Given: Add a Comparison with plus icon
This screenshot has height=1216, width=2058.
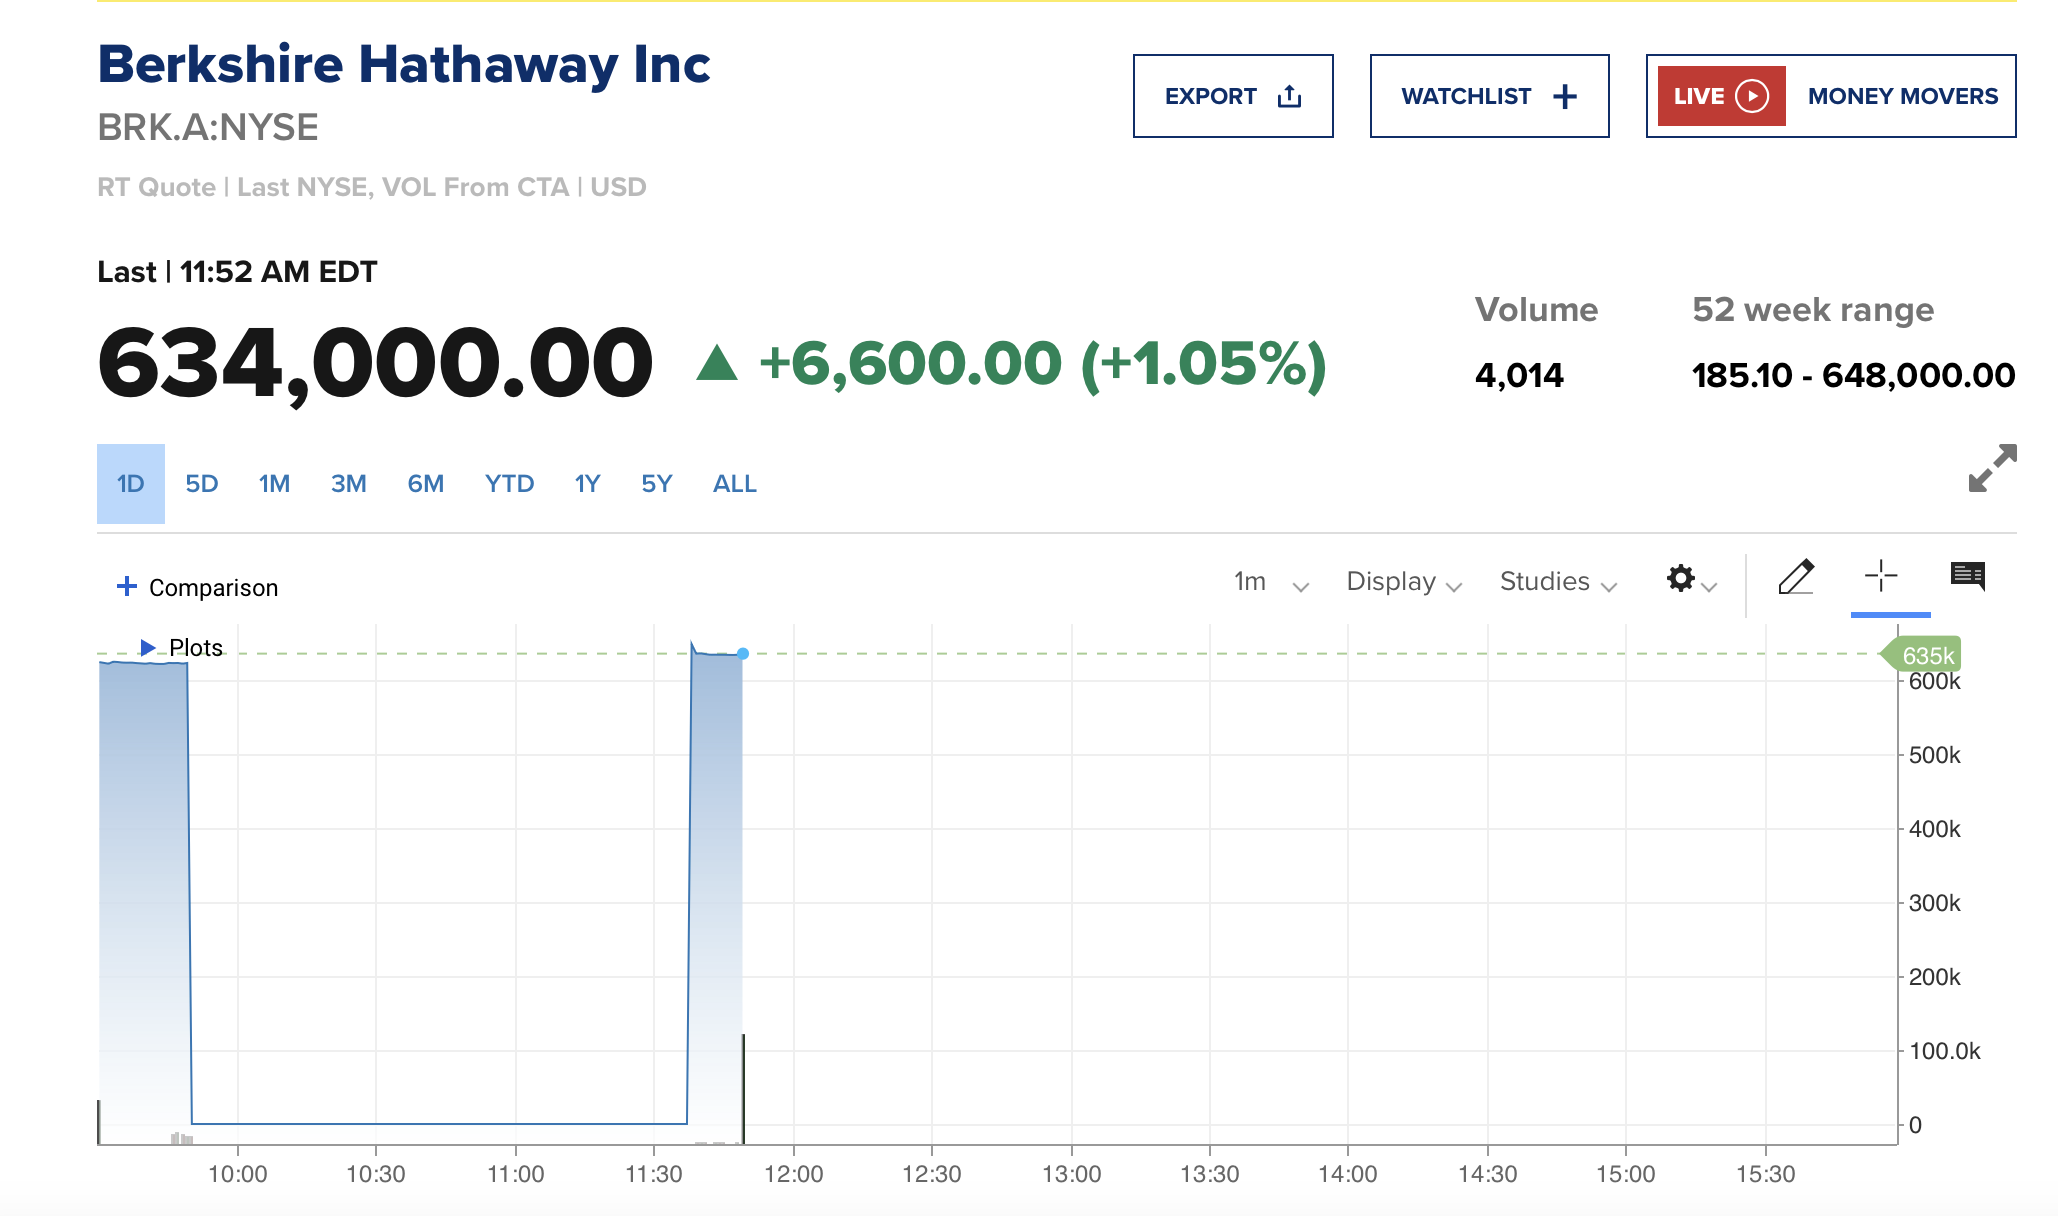Looking at the screenshot, I should pyautogui.click(x=127, y=587).
